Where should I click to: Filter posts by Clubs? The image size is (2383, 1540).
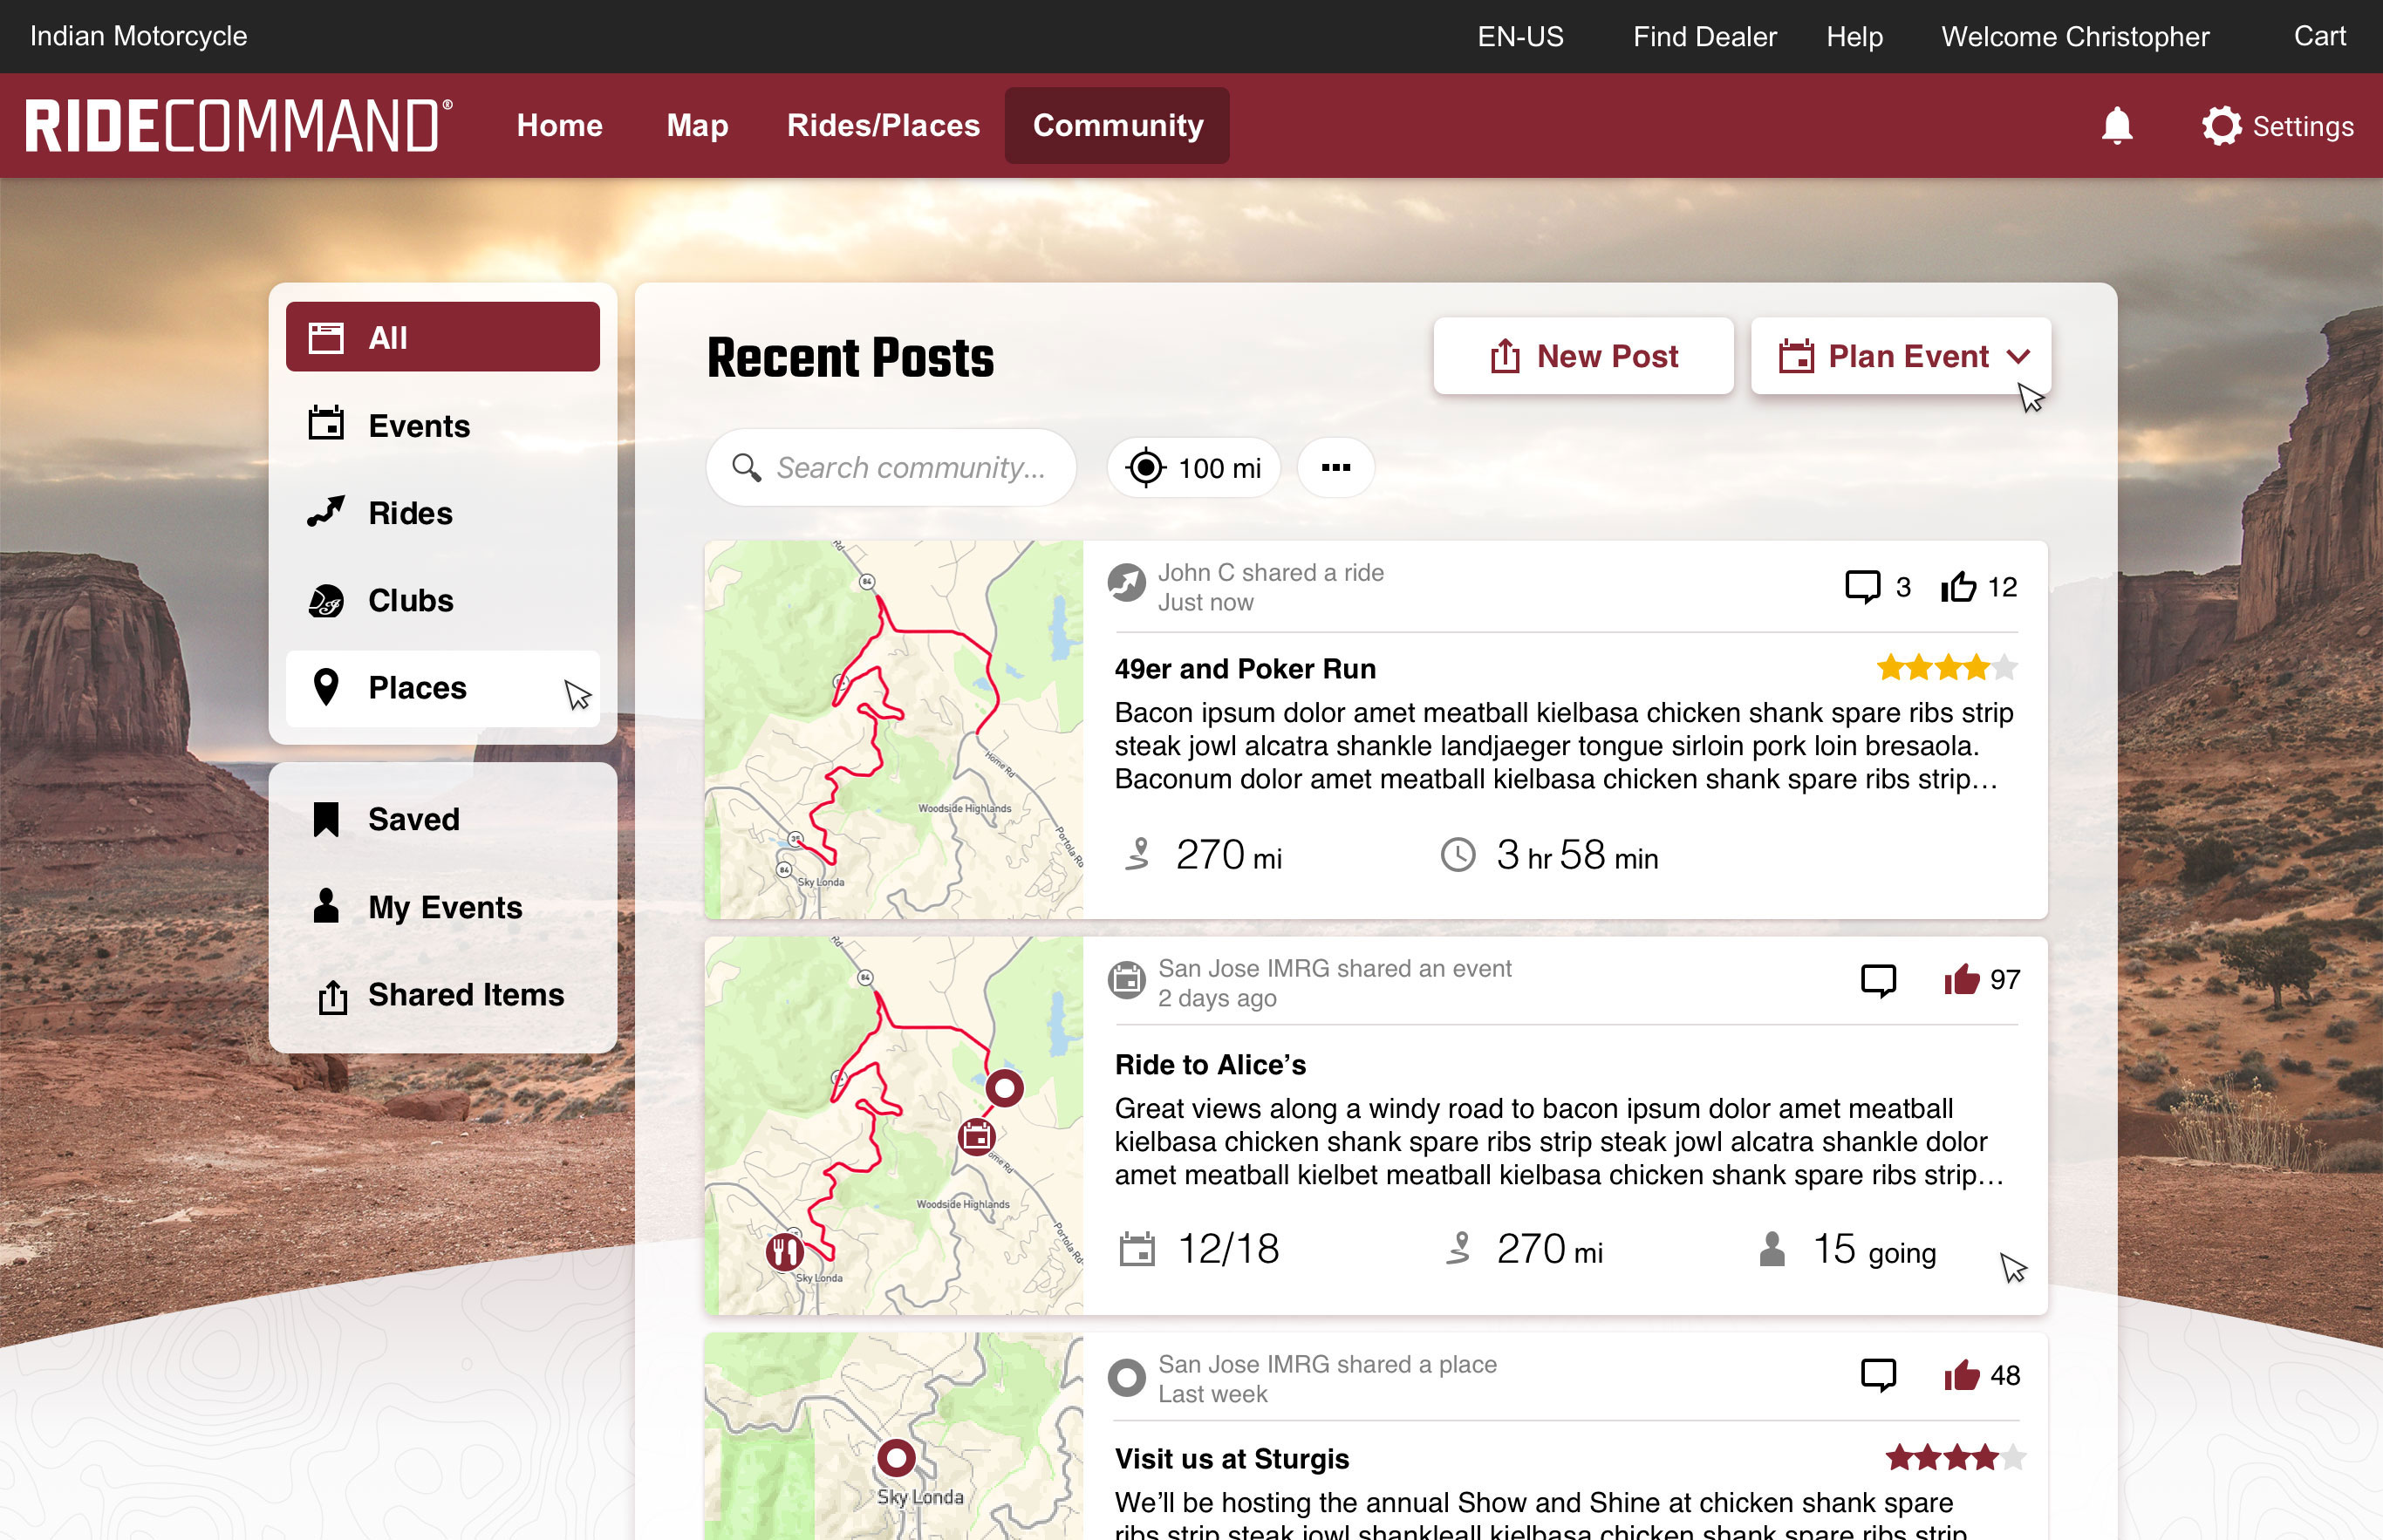(443, 600)
